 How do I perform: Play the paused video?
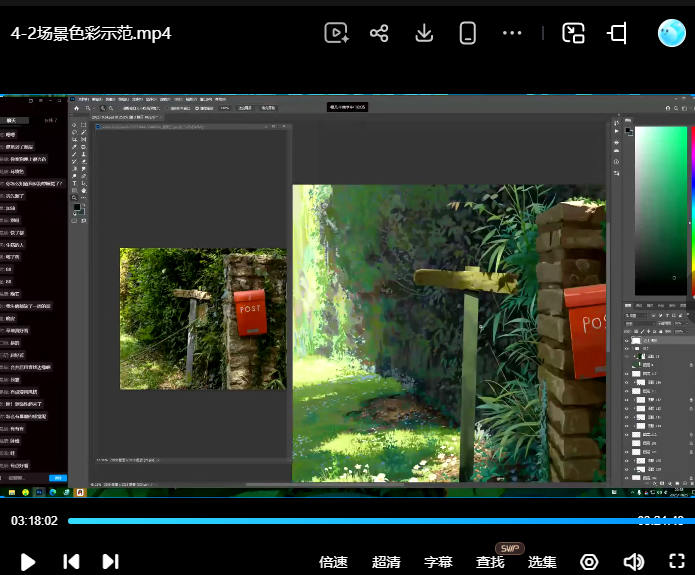point(27,562)
